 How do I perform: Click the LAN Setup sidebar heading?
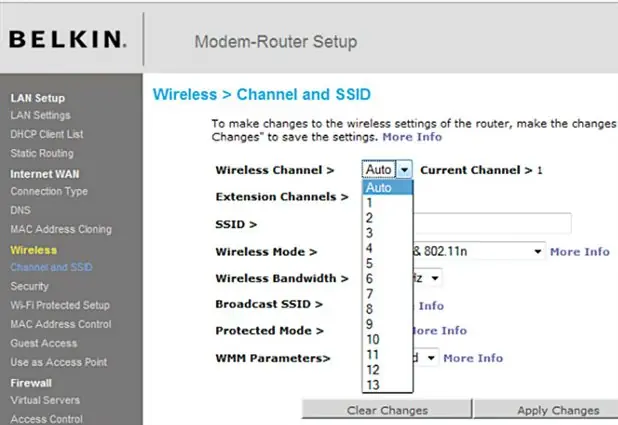38,98
